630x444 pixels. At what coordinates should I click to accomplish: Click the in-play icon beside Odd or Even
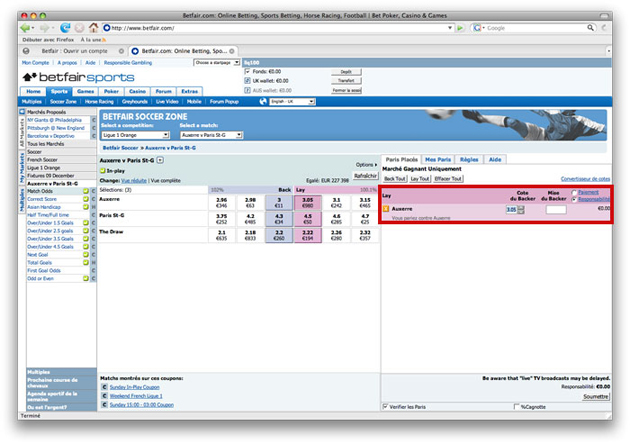(x=86, y=278)
